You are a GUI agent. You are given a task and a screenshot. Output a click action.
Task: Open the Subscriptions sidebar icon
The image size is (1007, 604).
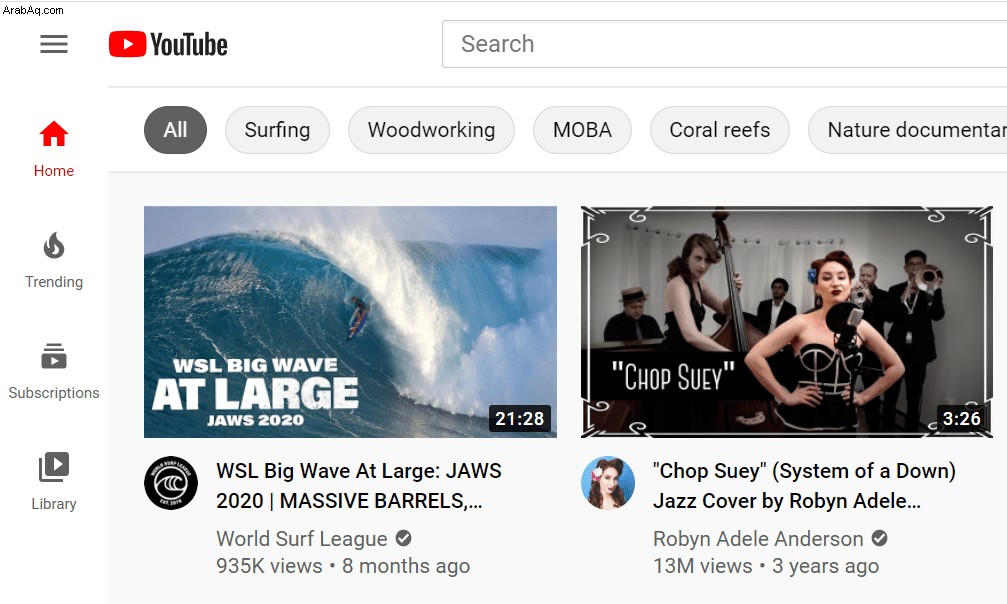[x=54, y=357]
